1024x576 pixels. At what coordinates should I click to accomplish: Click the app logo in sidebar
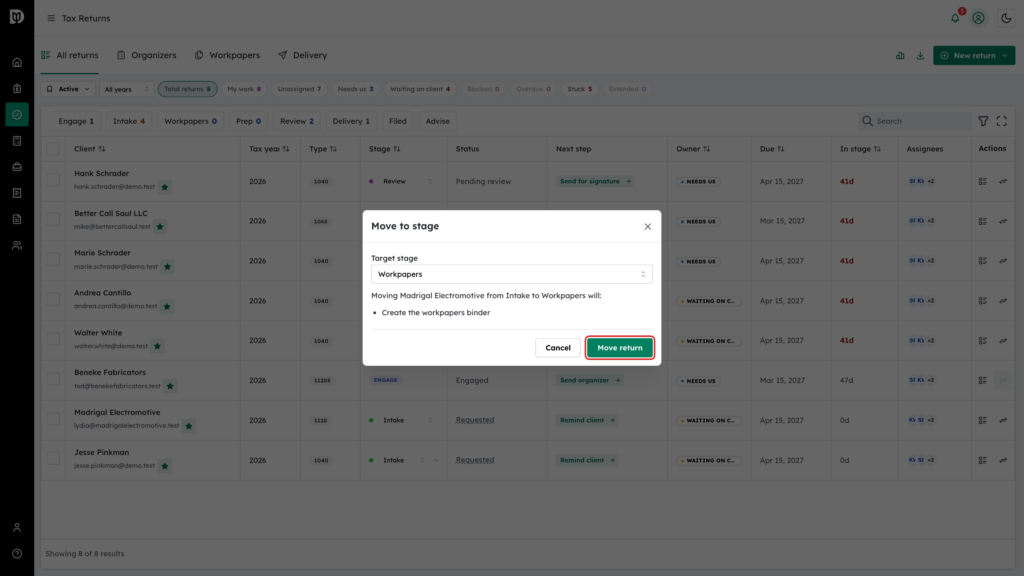tap(17, 17)
